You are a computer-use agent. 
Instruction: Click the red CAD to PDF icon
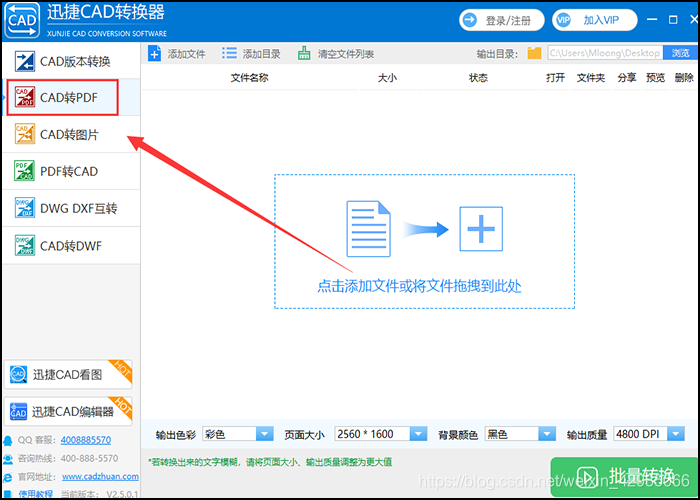25,97
